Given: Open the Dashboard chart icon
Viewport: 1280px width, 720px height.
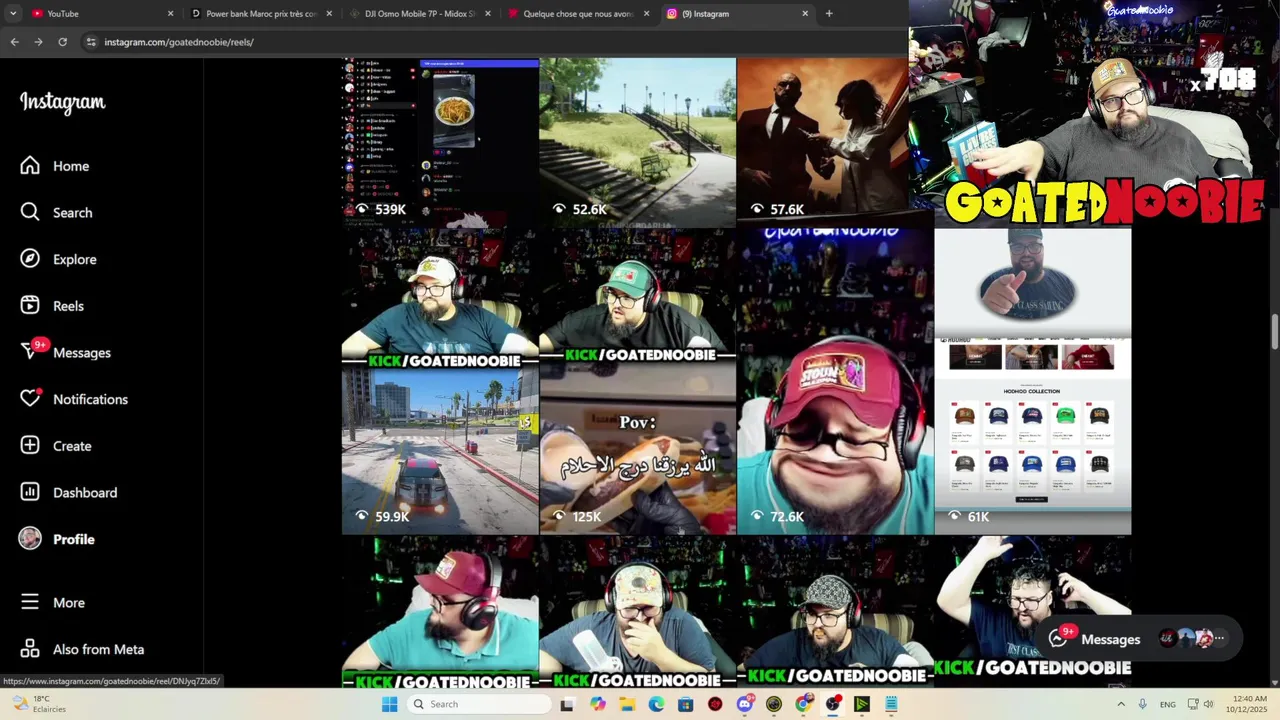Looking at the screenshot, I should click(x=30, y=492).
